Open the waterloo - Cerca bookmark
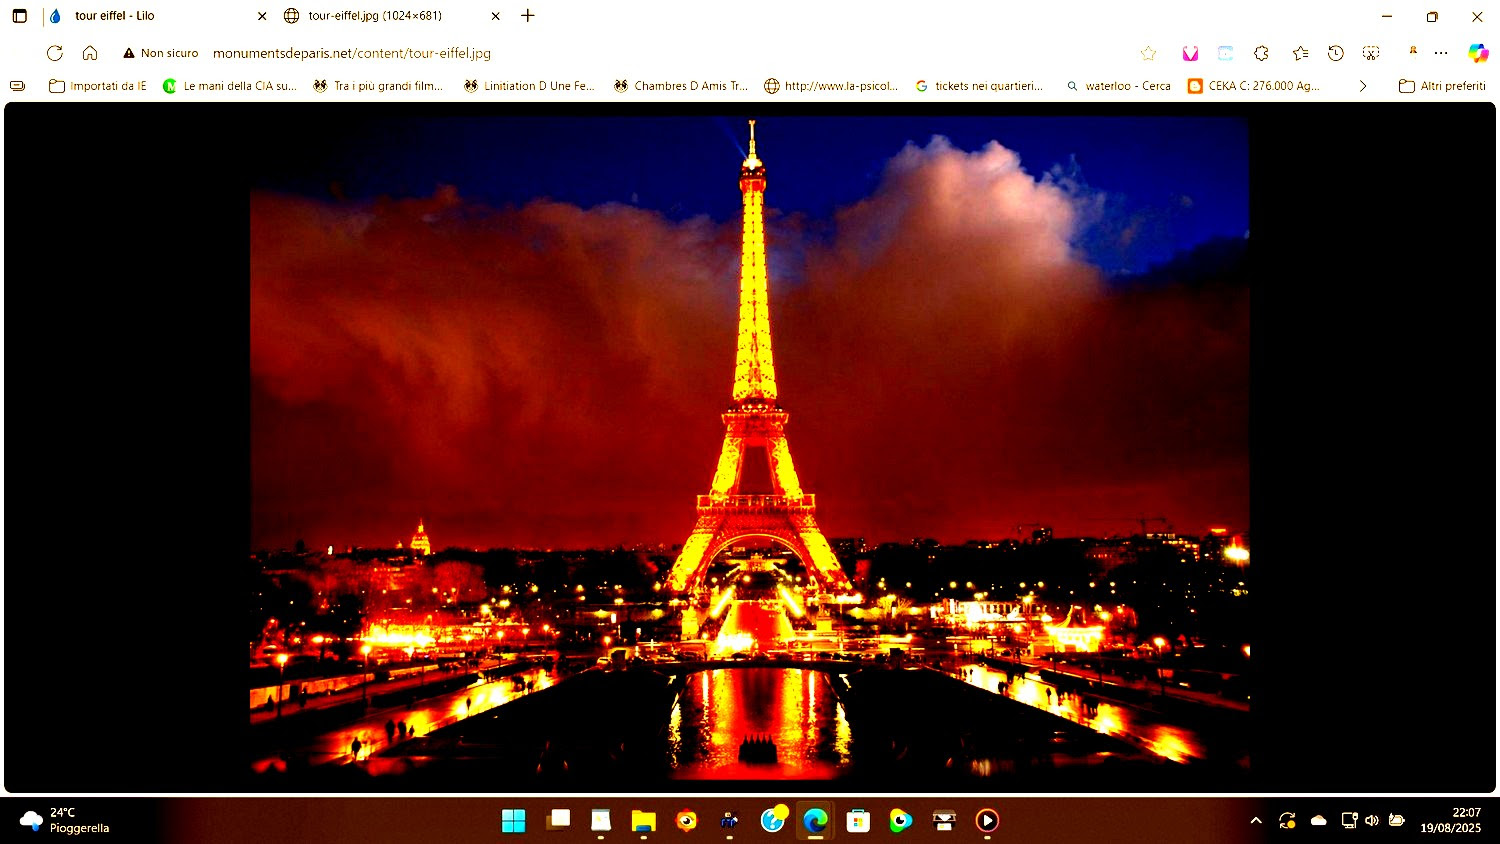1500x844 pixels. (1118, 86)
